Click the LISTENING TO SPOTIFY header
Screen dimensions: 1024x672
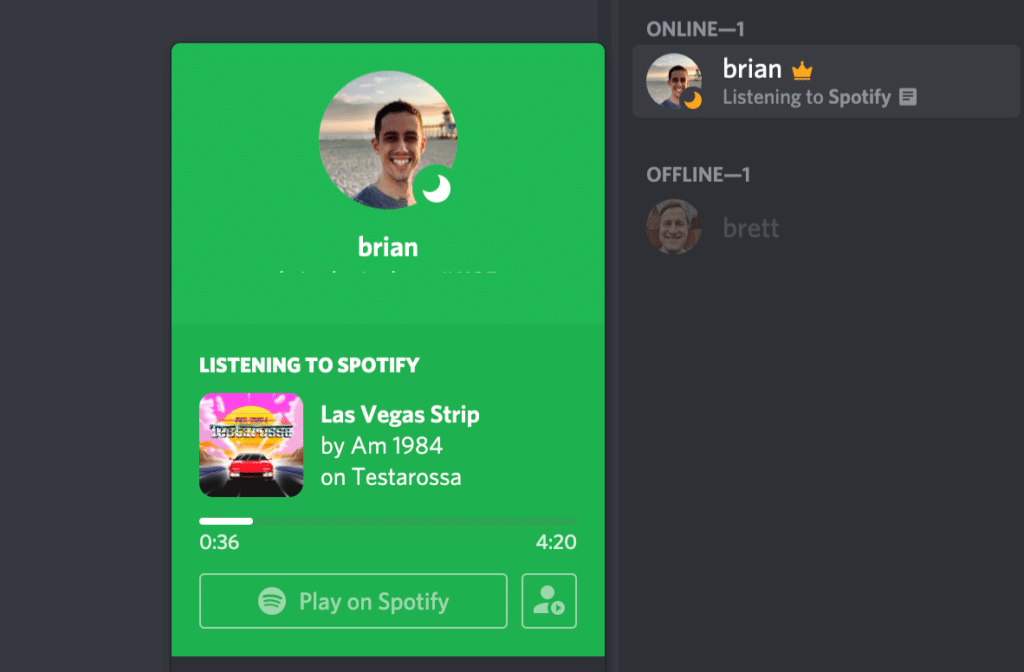[309, 366]
